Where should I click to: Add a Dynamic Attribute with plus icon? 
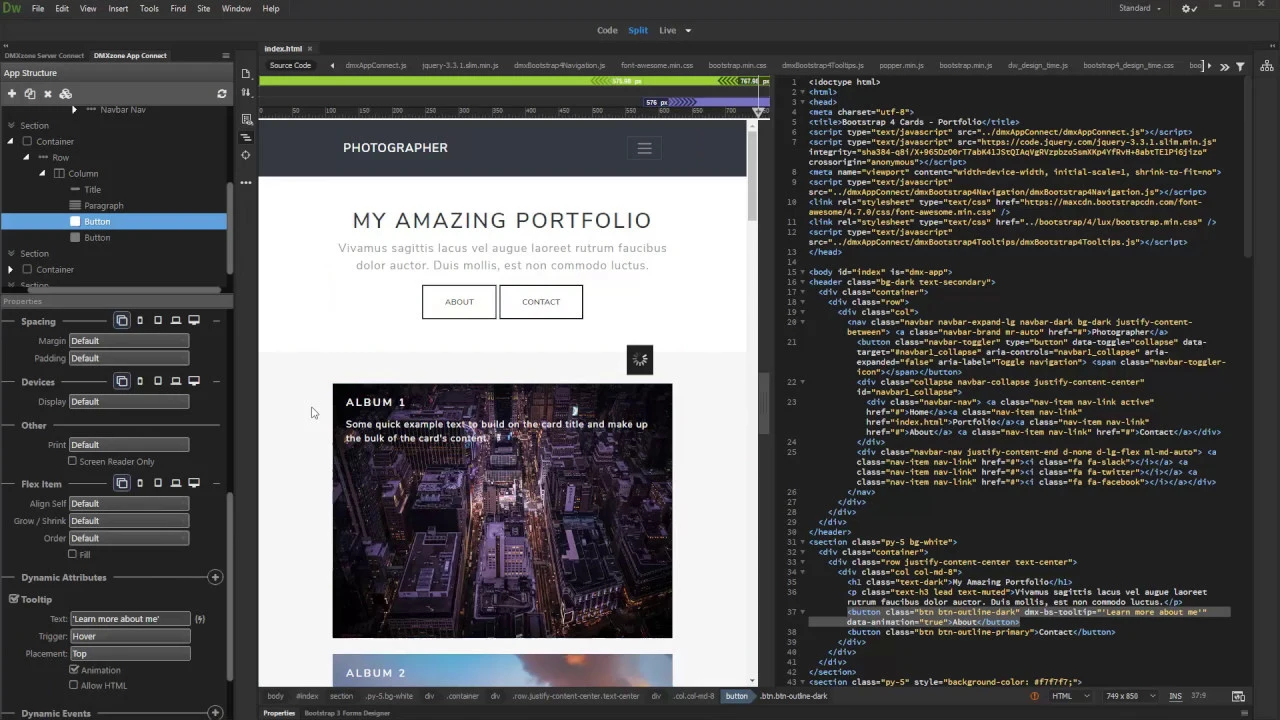(214, 577)
